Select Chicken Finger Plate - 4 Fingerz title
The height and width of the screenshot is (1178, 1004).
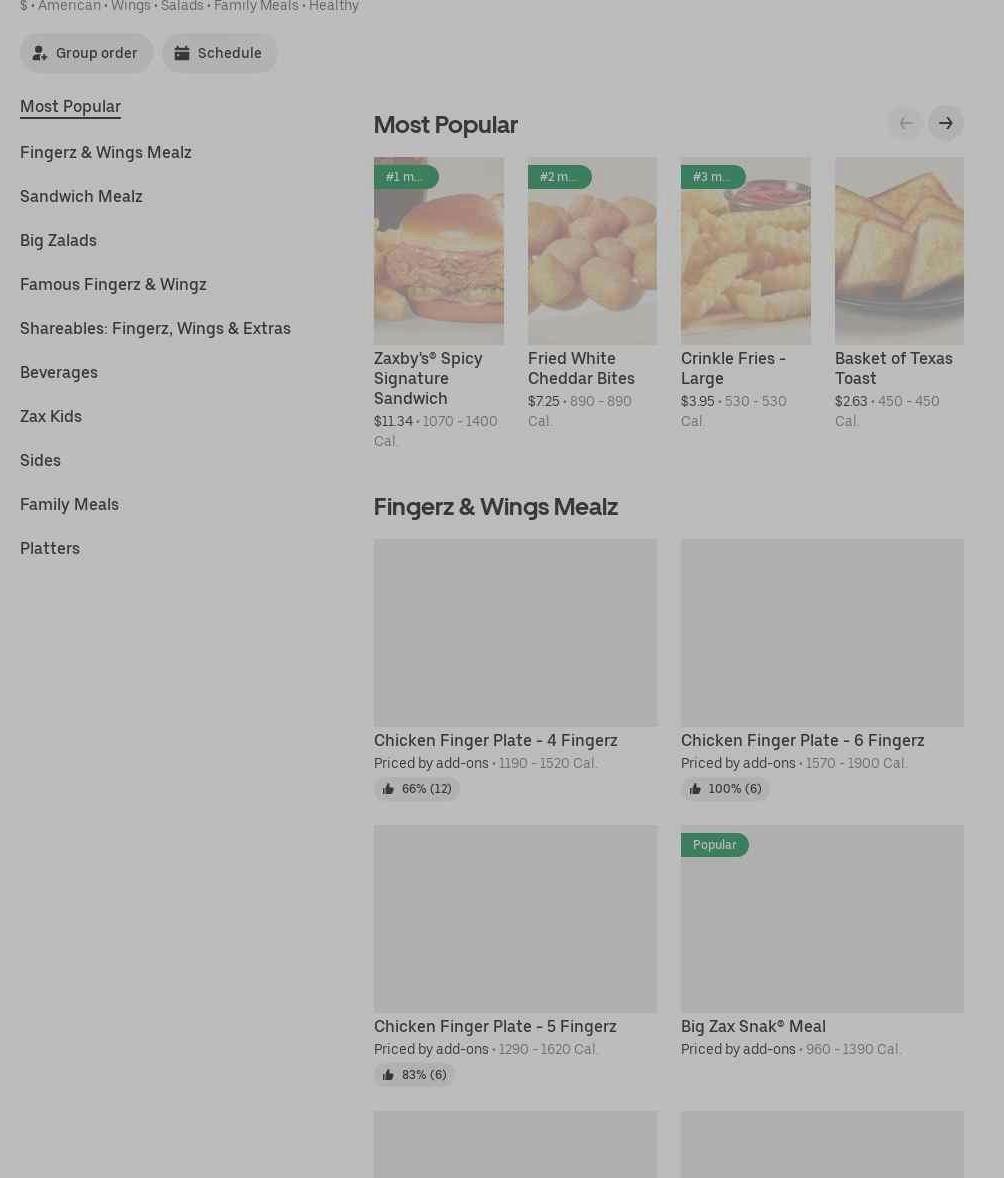click(496, 741)
